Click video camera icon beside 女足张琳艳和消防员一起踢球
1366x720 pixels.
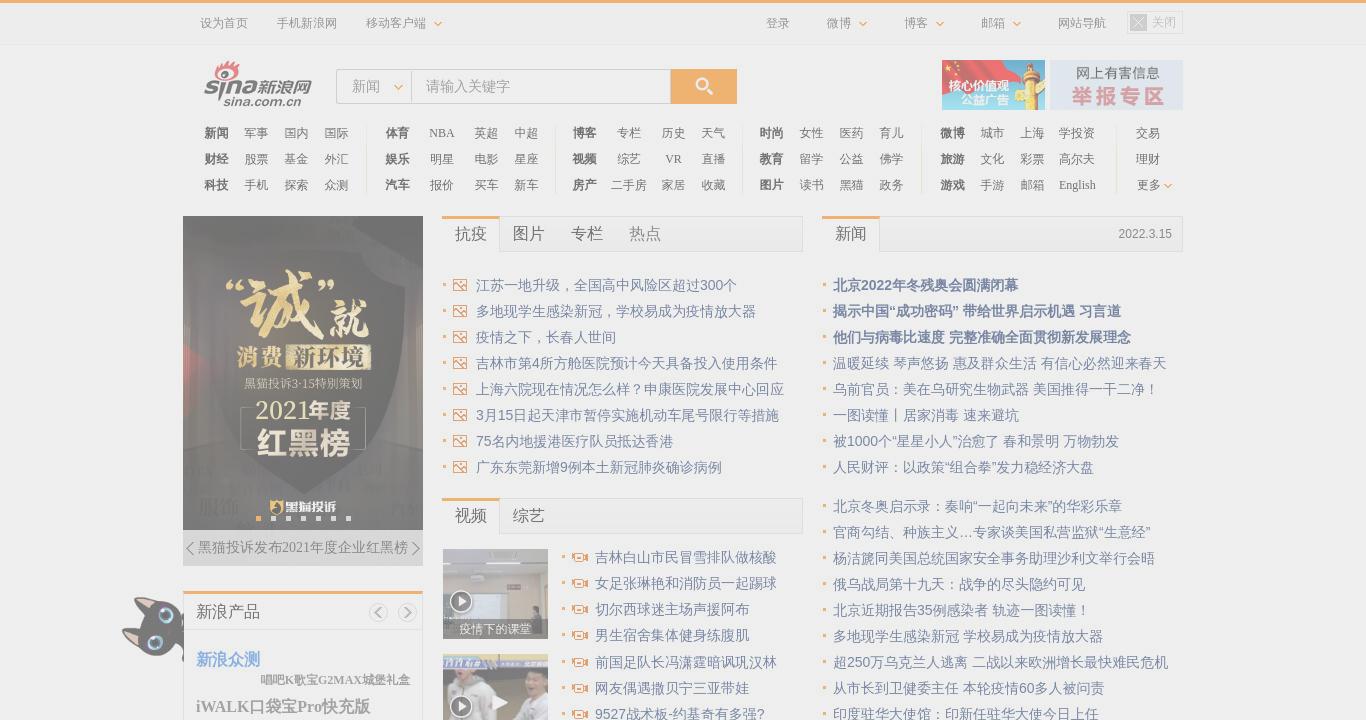580,583
